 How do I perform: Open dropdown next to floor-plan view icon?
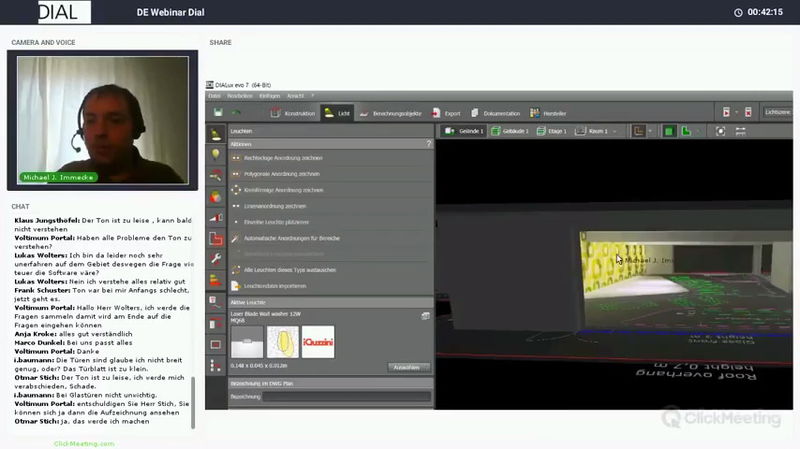click(x=652, y=131)
